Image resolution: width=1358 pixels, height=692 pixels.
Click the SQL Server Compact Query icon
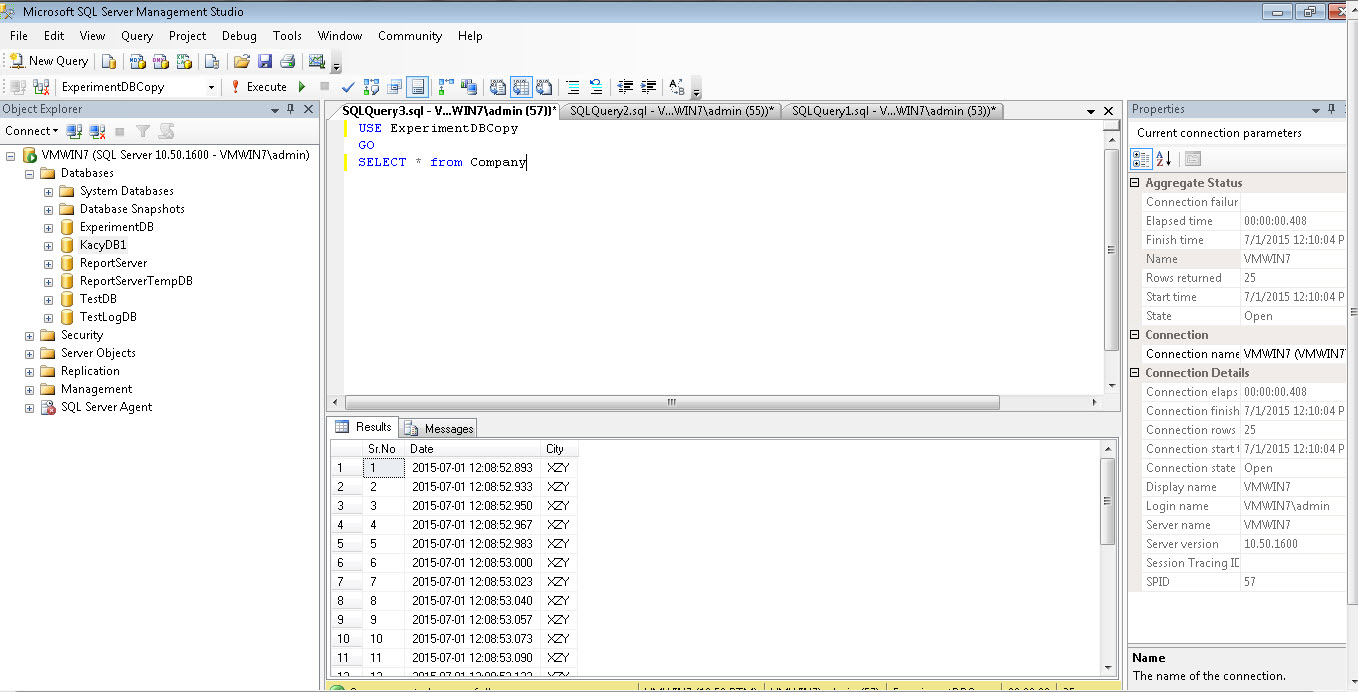coord(212,61)
